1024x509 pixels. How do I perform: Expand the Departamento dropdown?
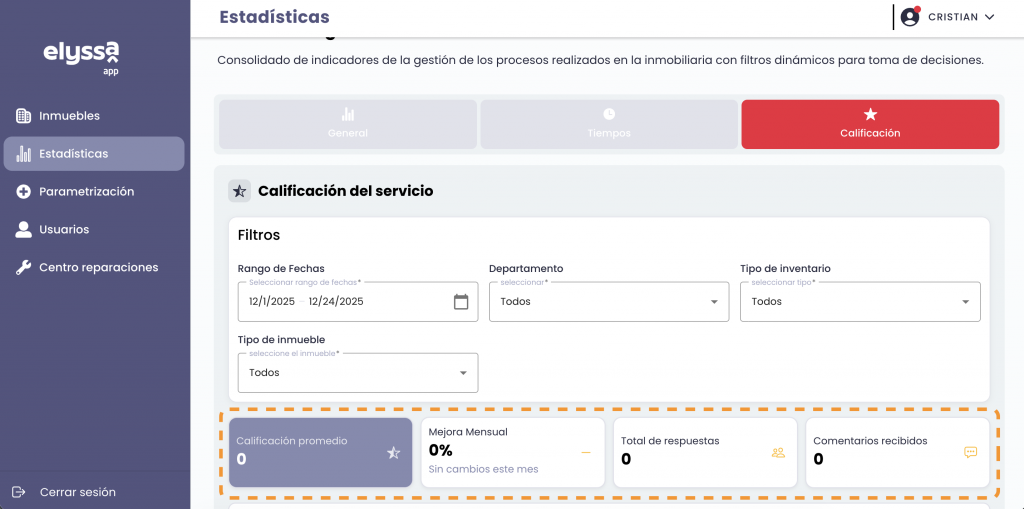tap(608, 302)
